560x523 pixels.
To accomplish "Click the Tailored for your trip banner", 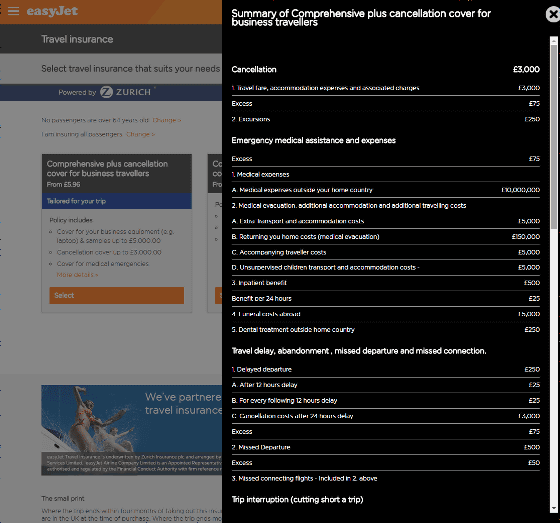I will click(116, 201).
